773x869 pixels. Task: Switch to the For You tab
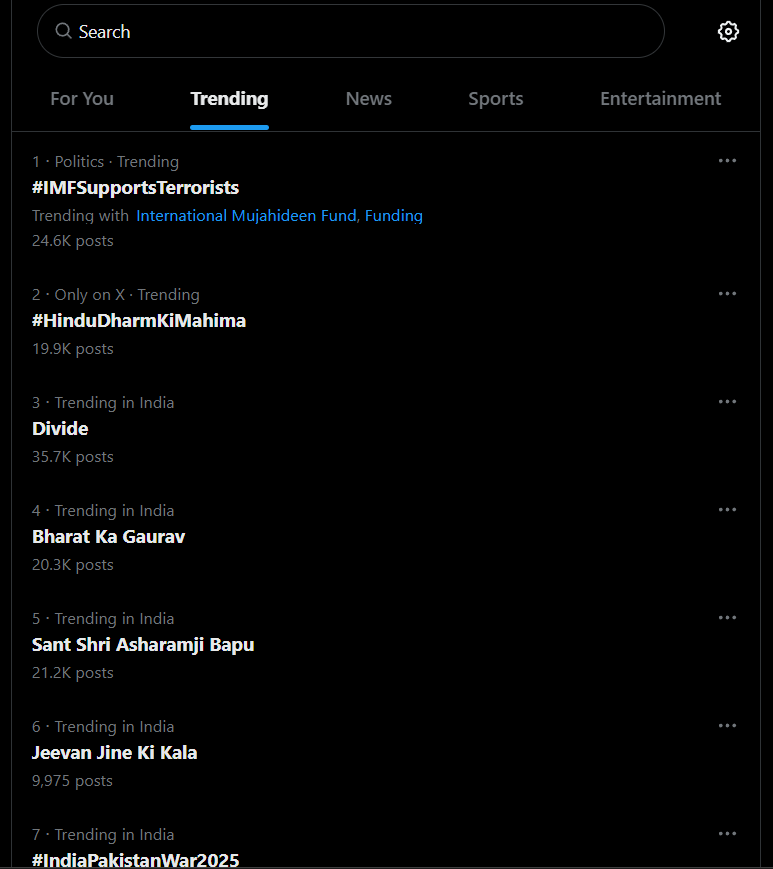pos(82,99)
